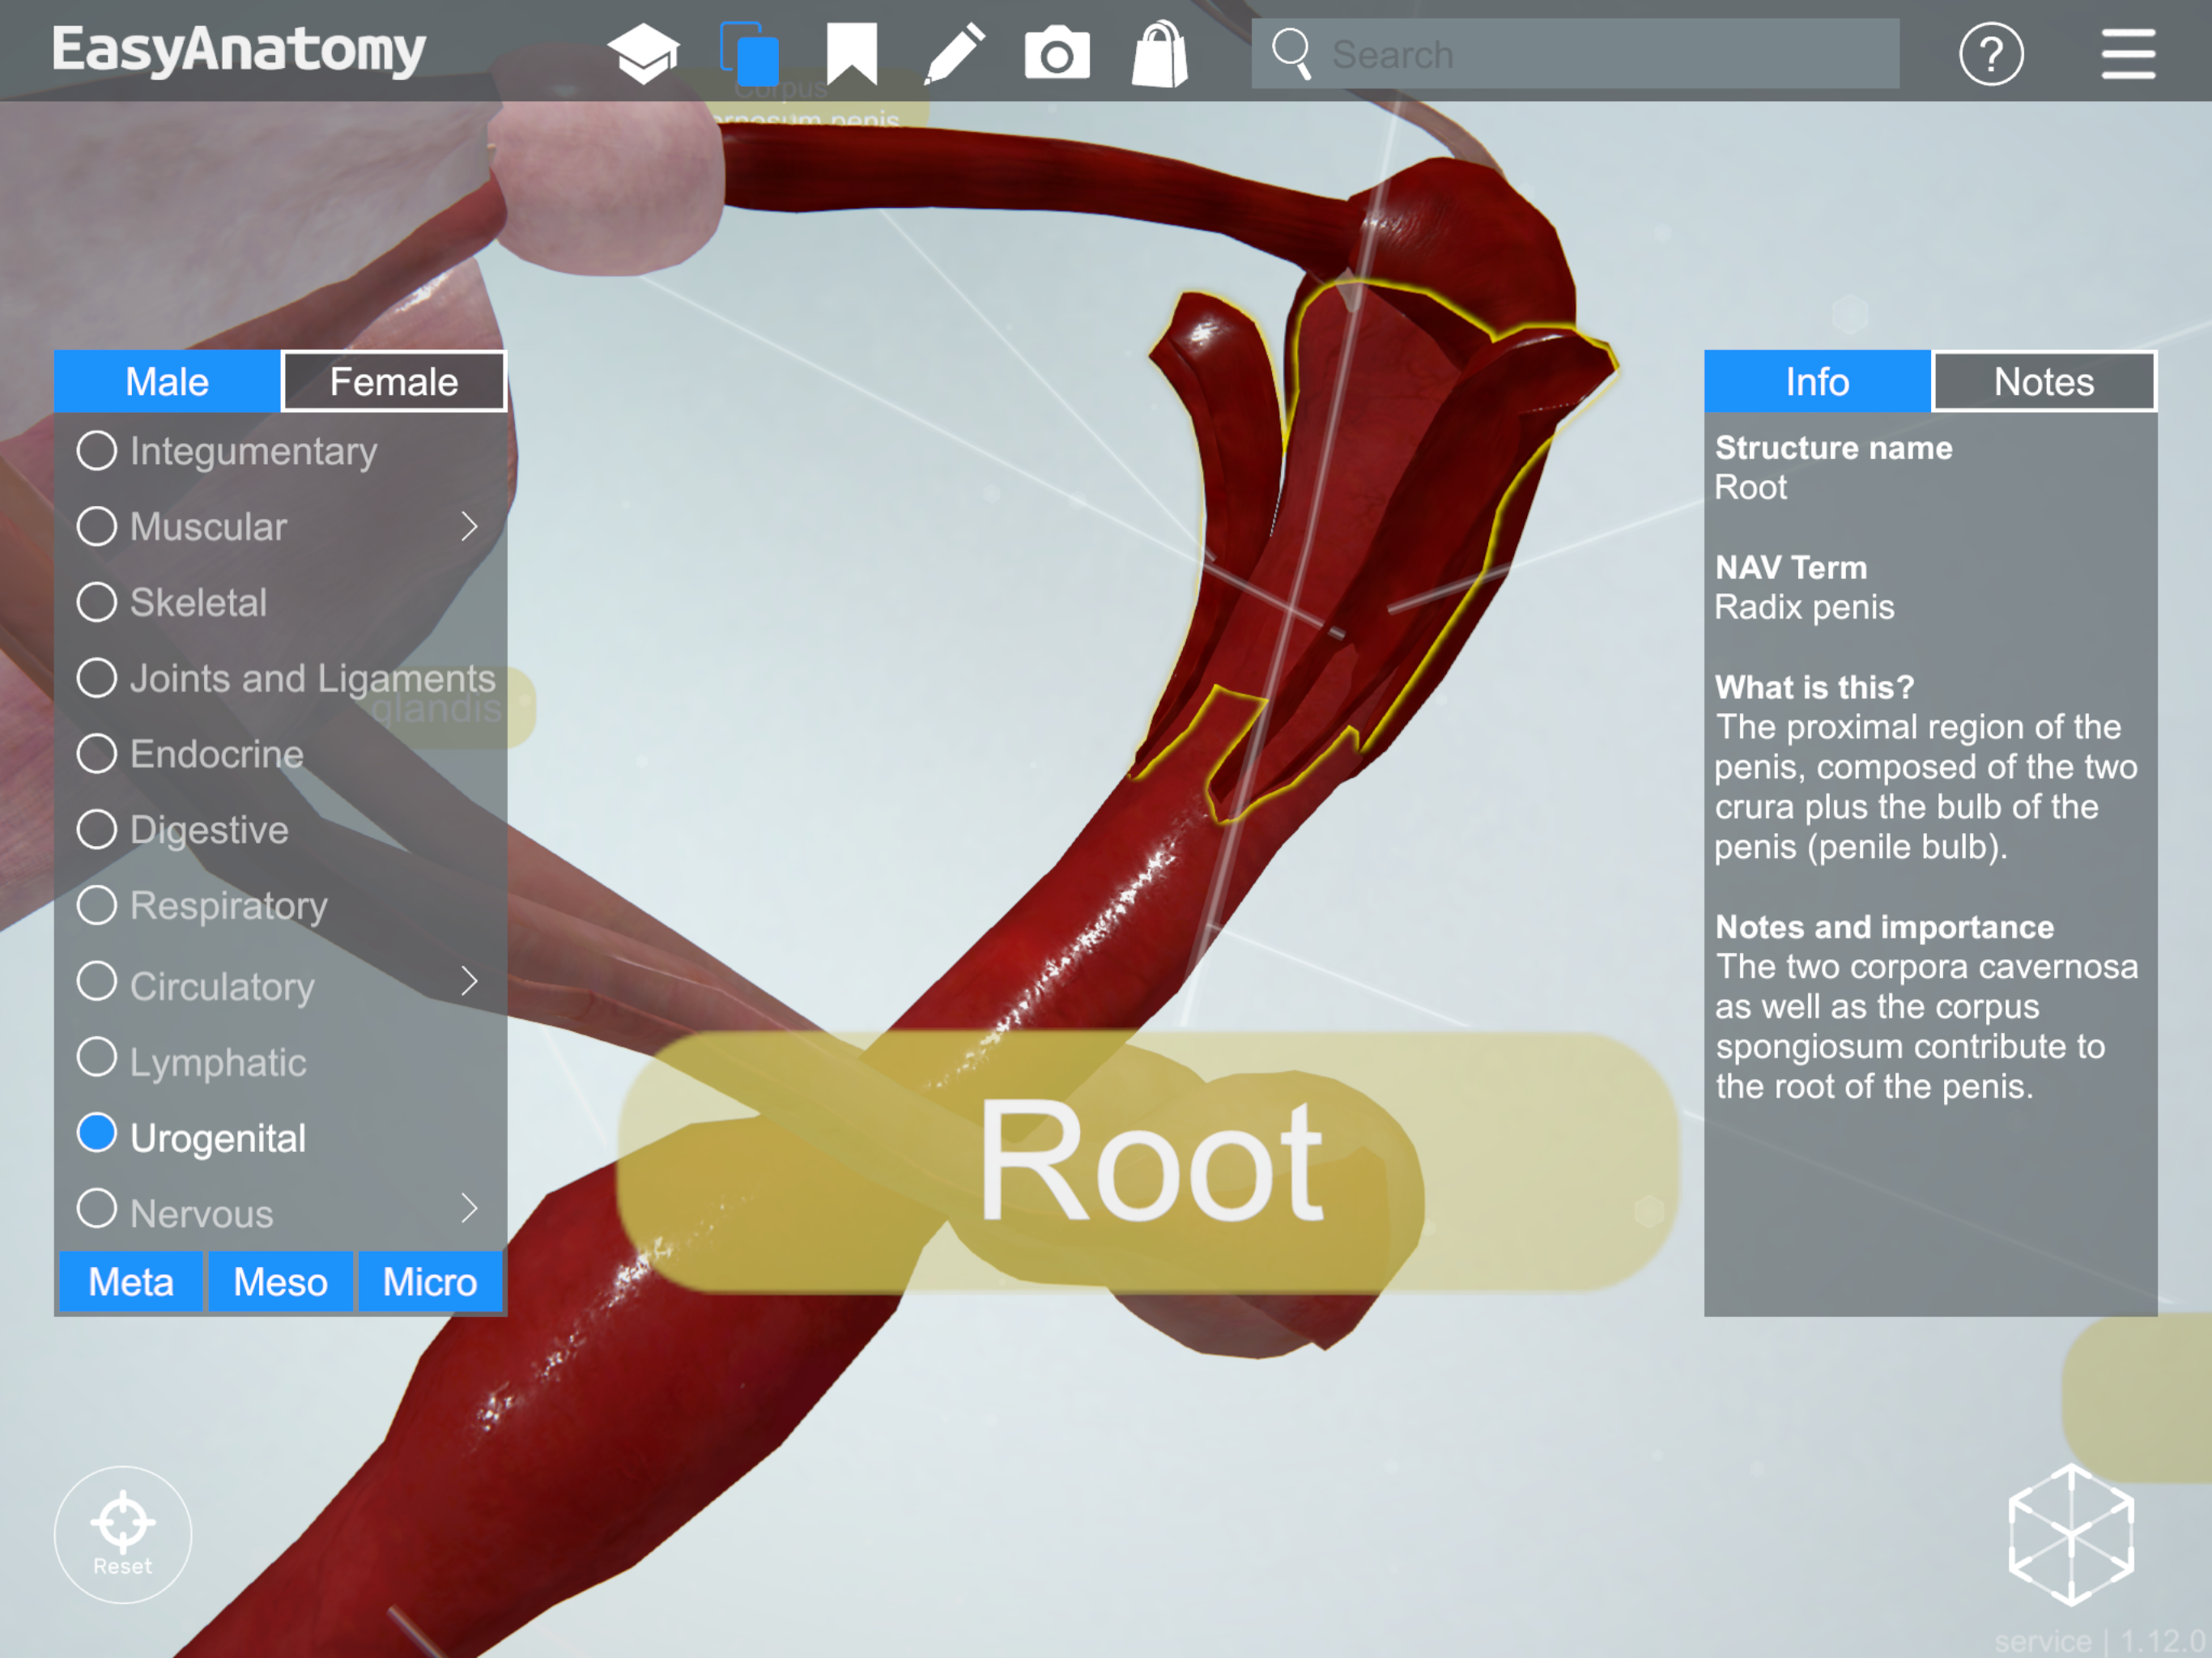Viewport: 2212px width, 1658px height.
Task: Select the Muscular system radio button
Action: [97, 526]
